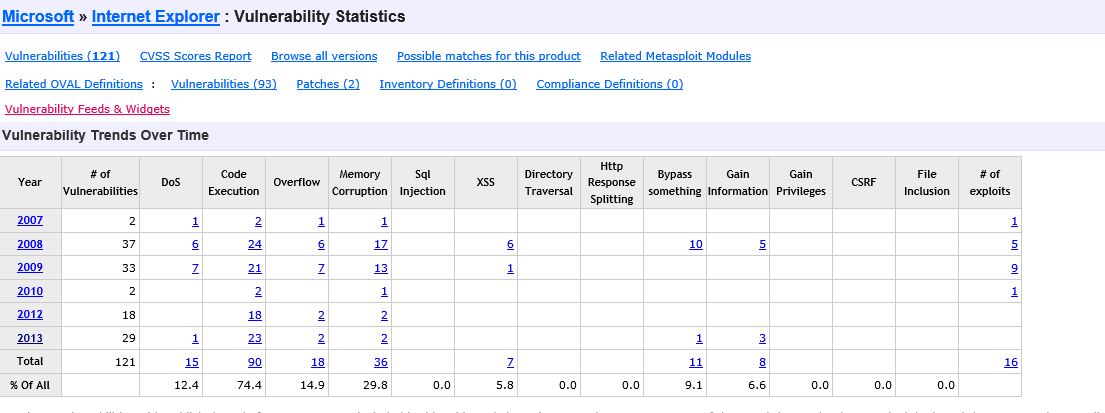
Task: Open Inventory Definitions (0) link
Action: [448, 84]
